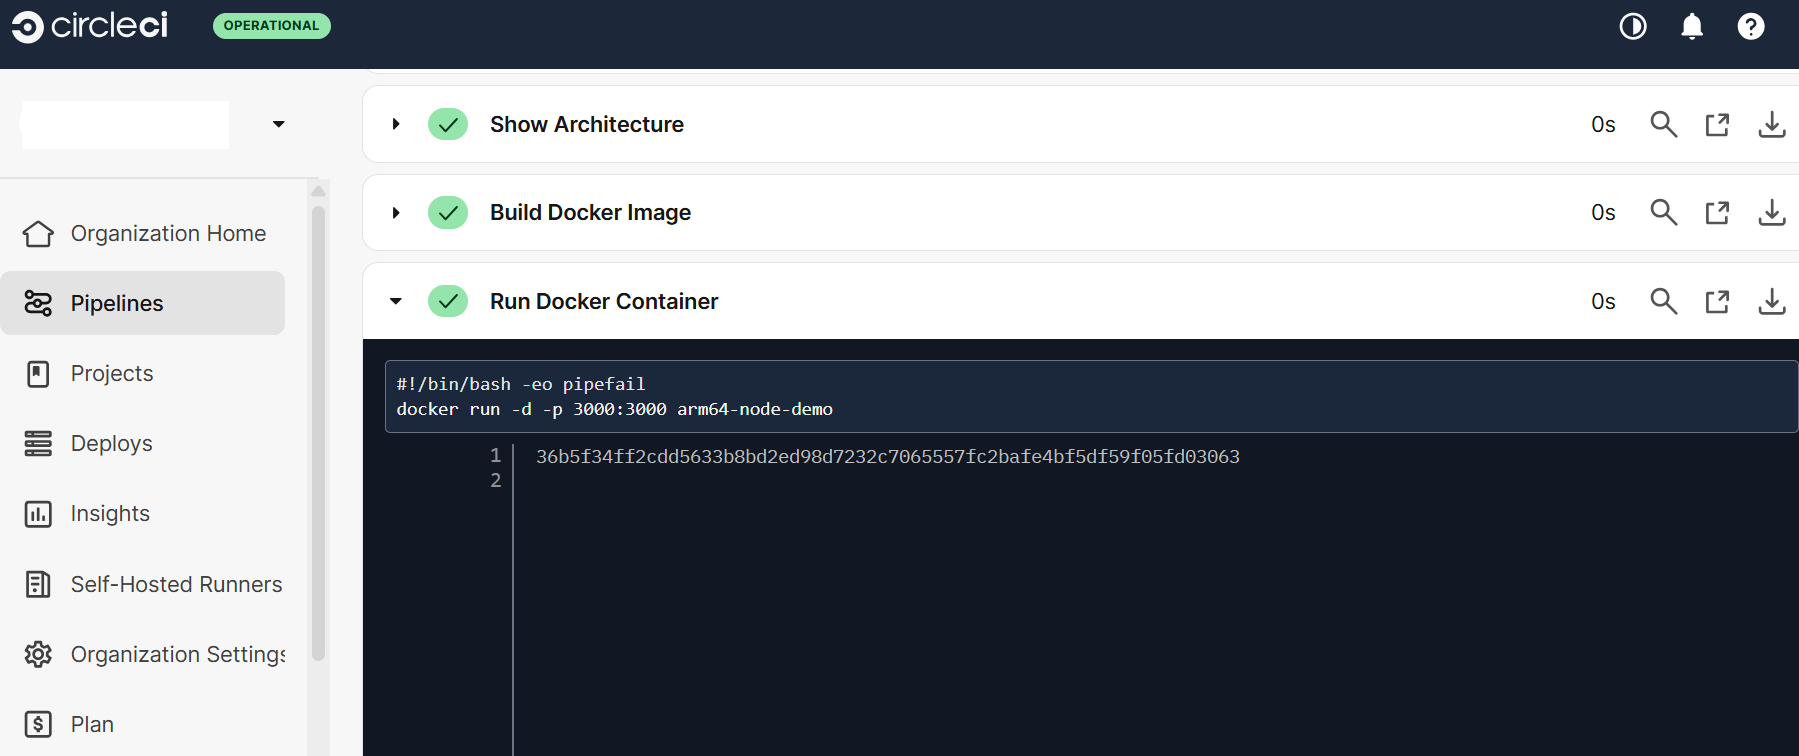Toggle the dark mode contrast icon

pos(1633,26)
